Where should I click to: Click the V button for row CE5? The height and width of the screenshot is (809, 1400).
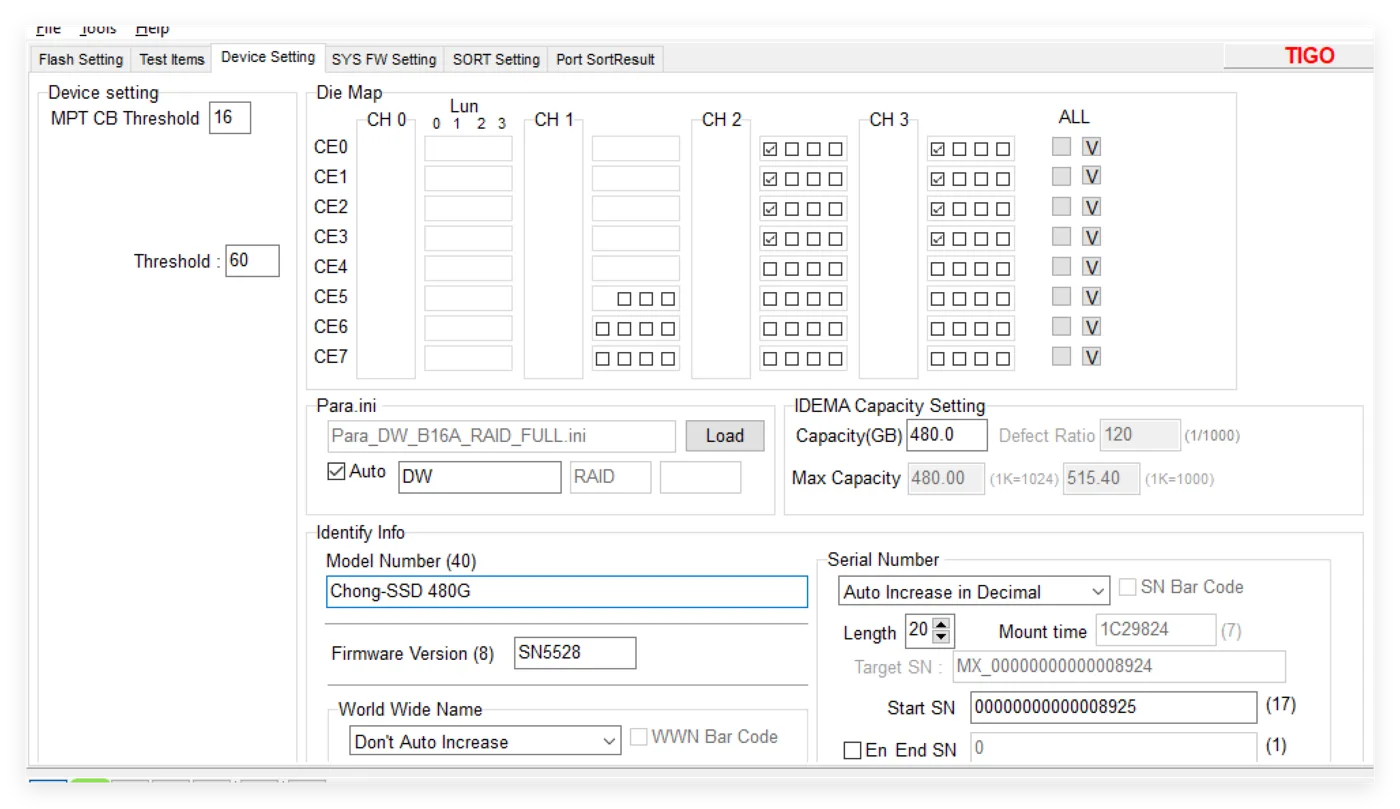coord(1092,297)
